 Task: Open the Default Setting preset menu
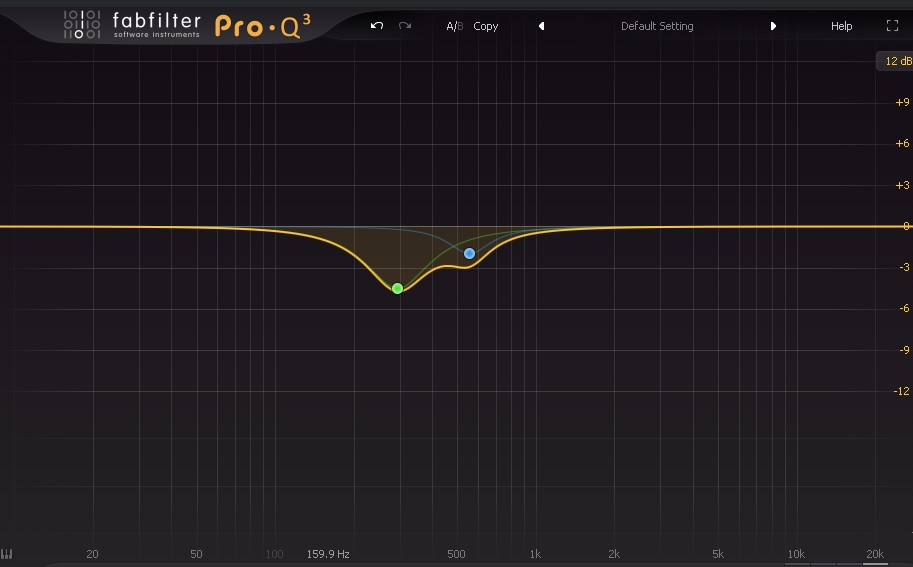(x=657, y=26)
